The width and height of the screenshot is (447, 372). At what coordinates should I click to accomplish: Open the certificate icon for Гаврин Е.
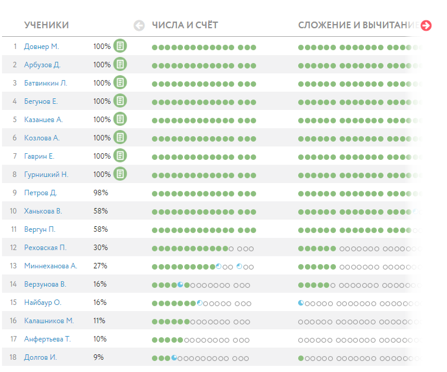click(120, 156)
